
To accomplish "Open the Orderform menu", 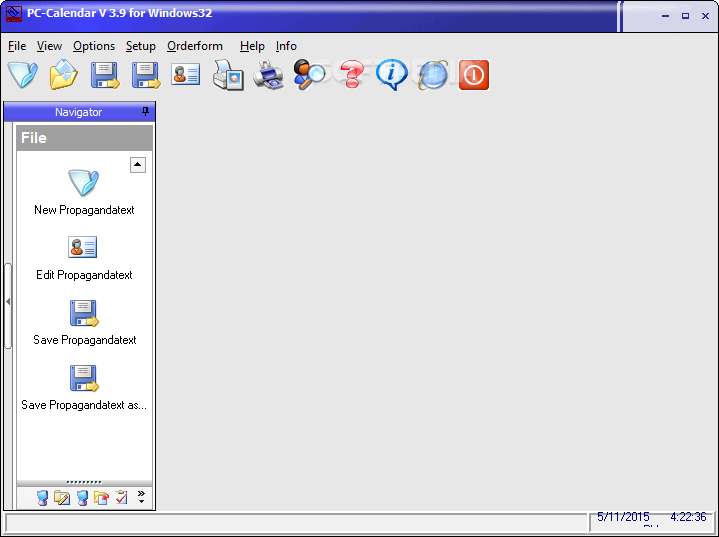I will pos(195,46).
